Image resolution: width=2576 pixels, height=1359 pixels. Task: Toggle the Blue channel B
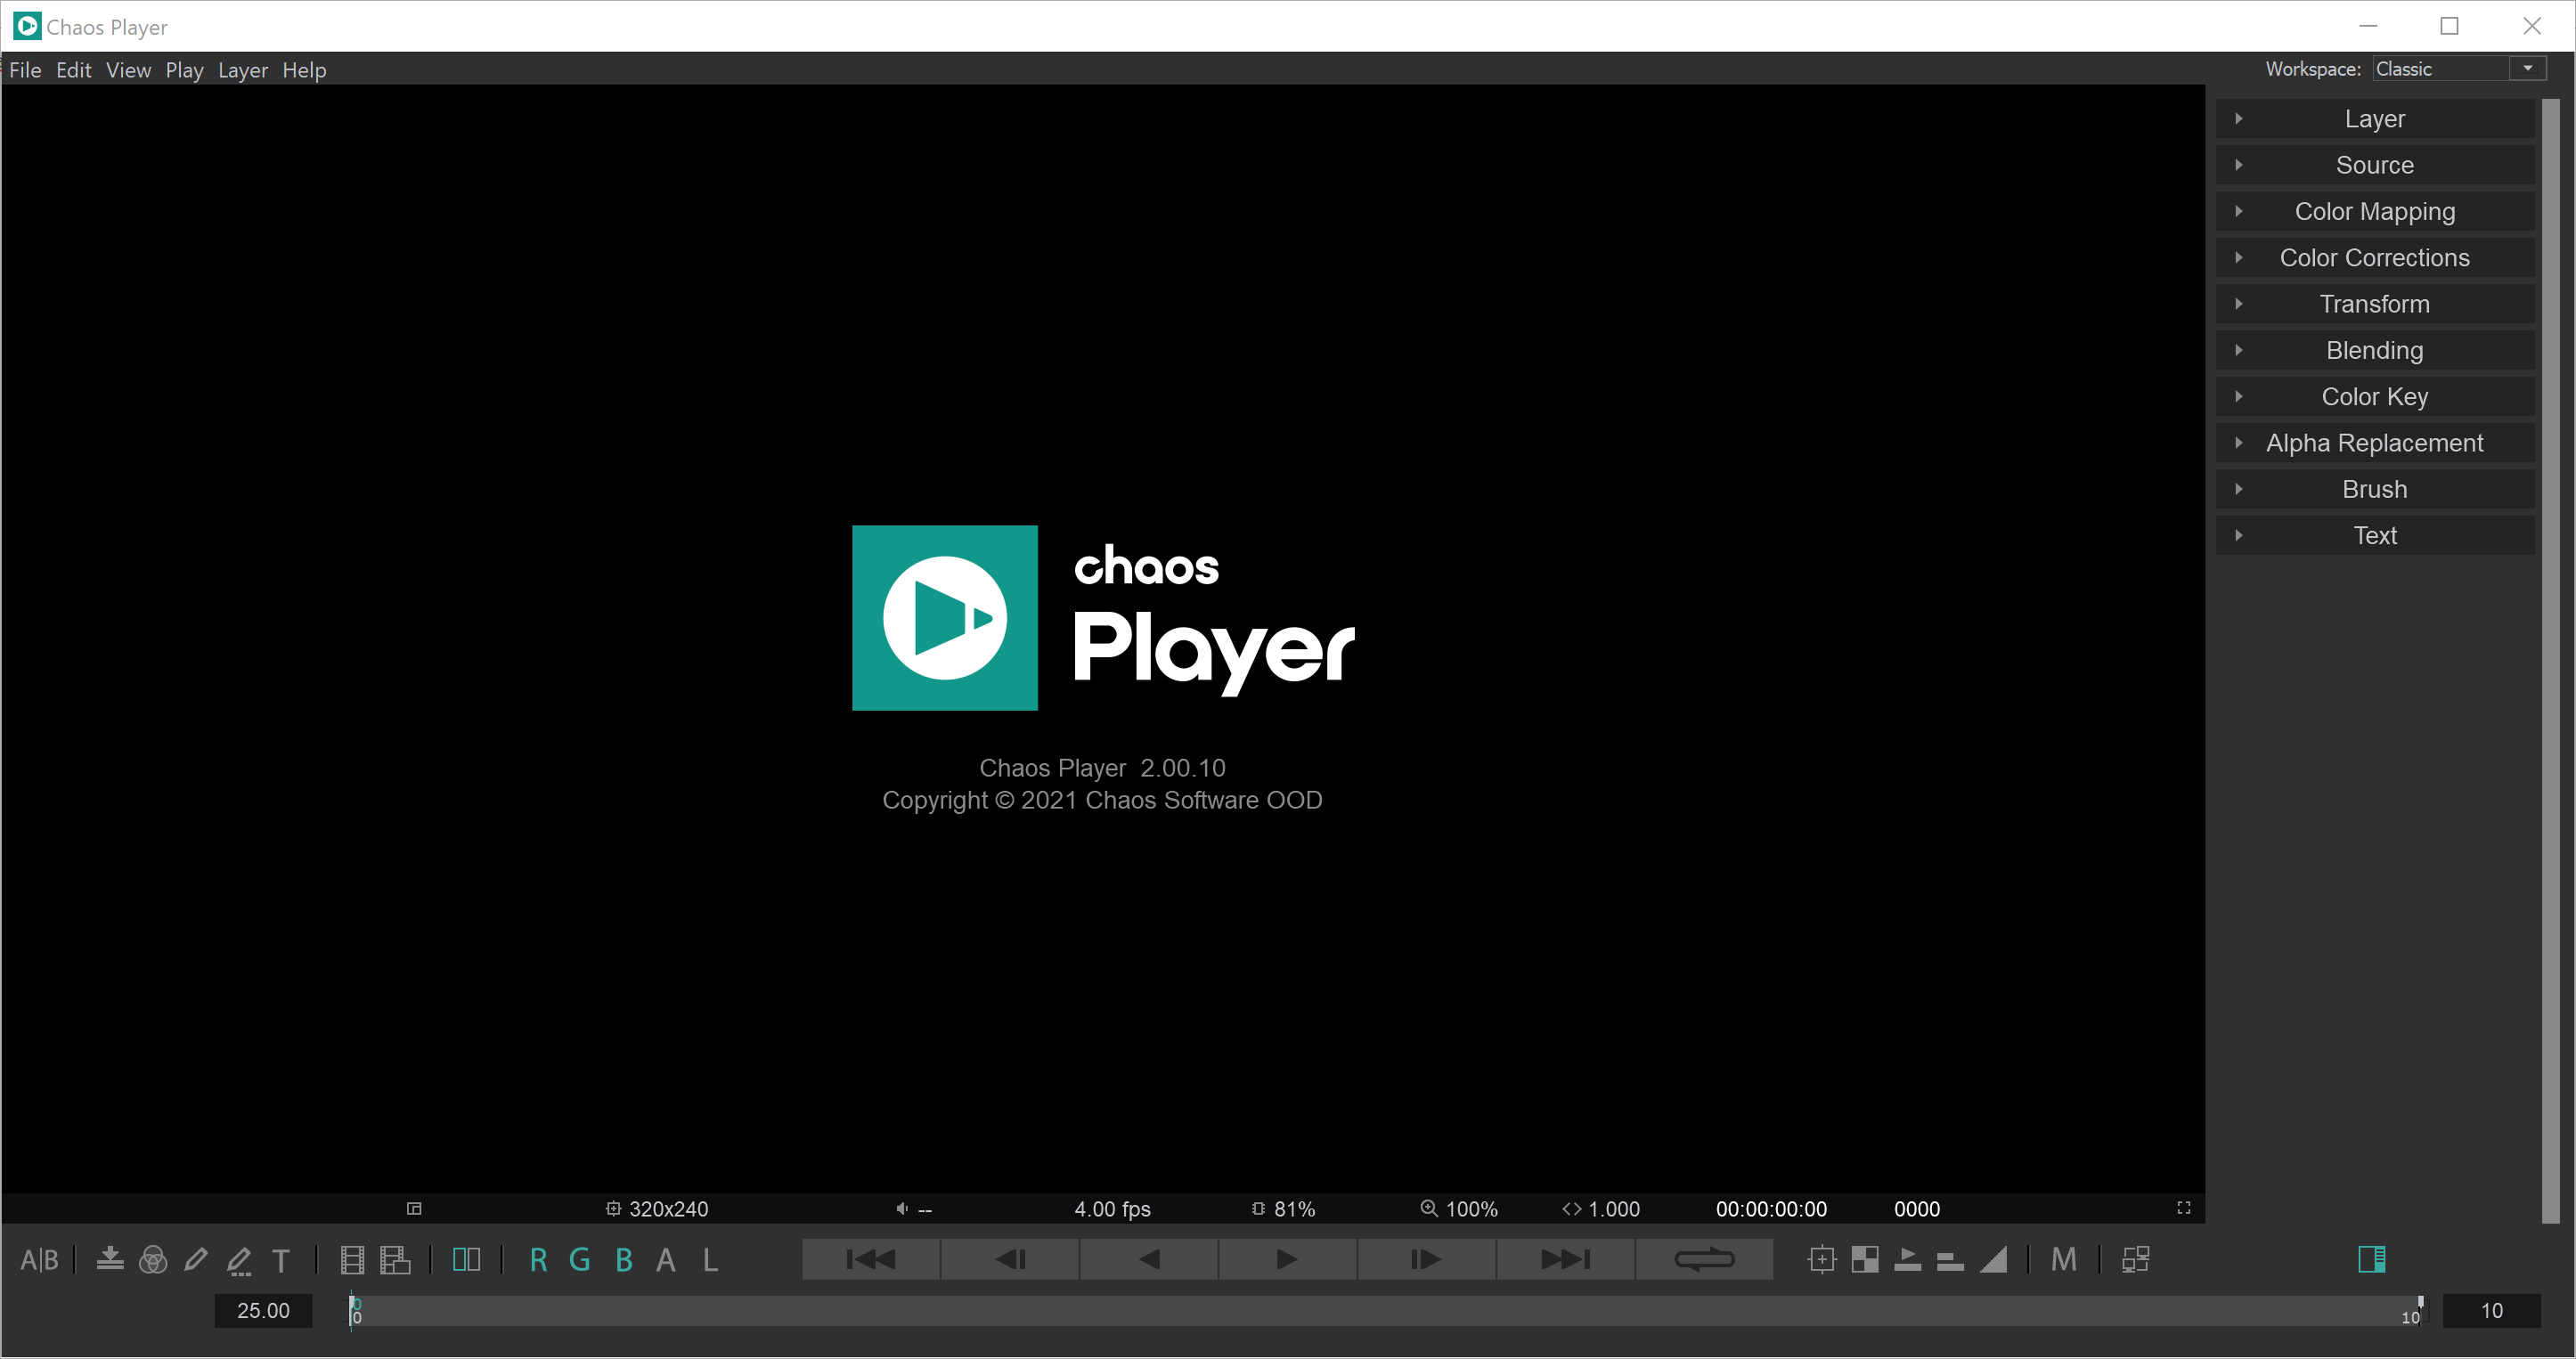pos(624,1260)
